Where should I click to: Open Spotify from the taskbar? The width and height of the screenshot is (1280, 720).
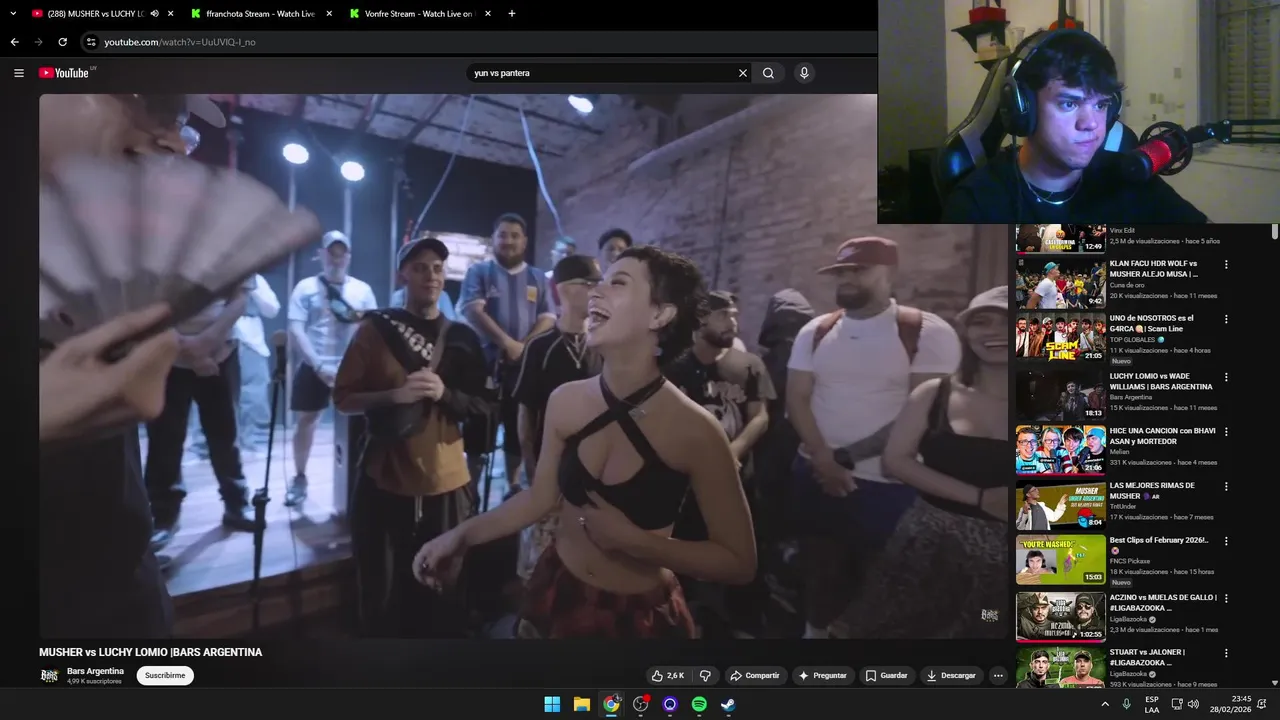(x=699, y=704)
